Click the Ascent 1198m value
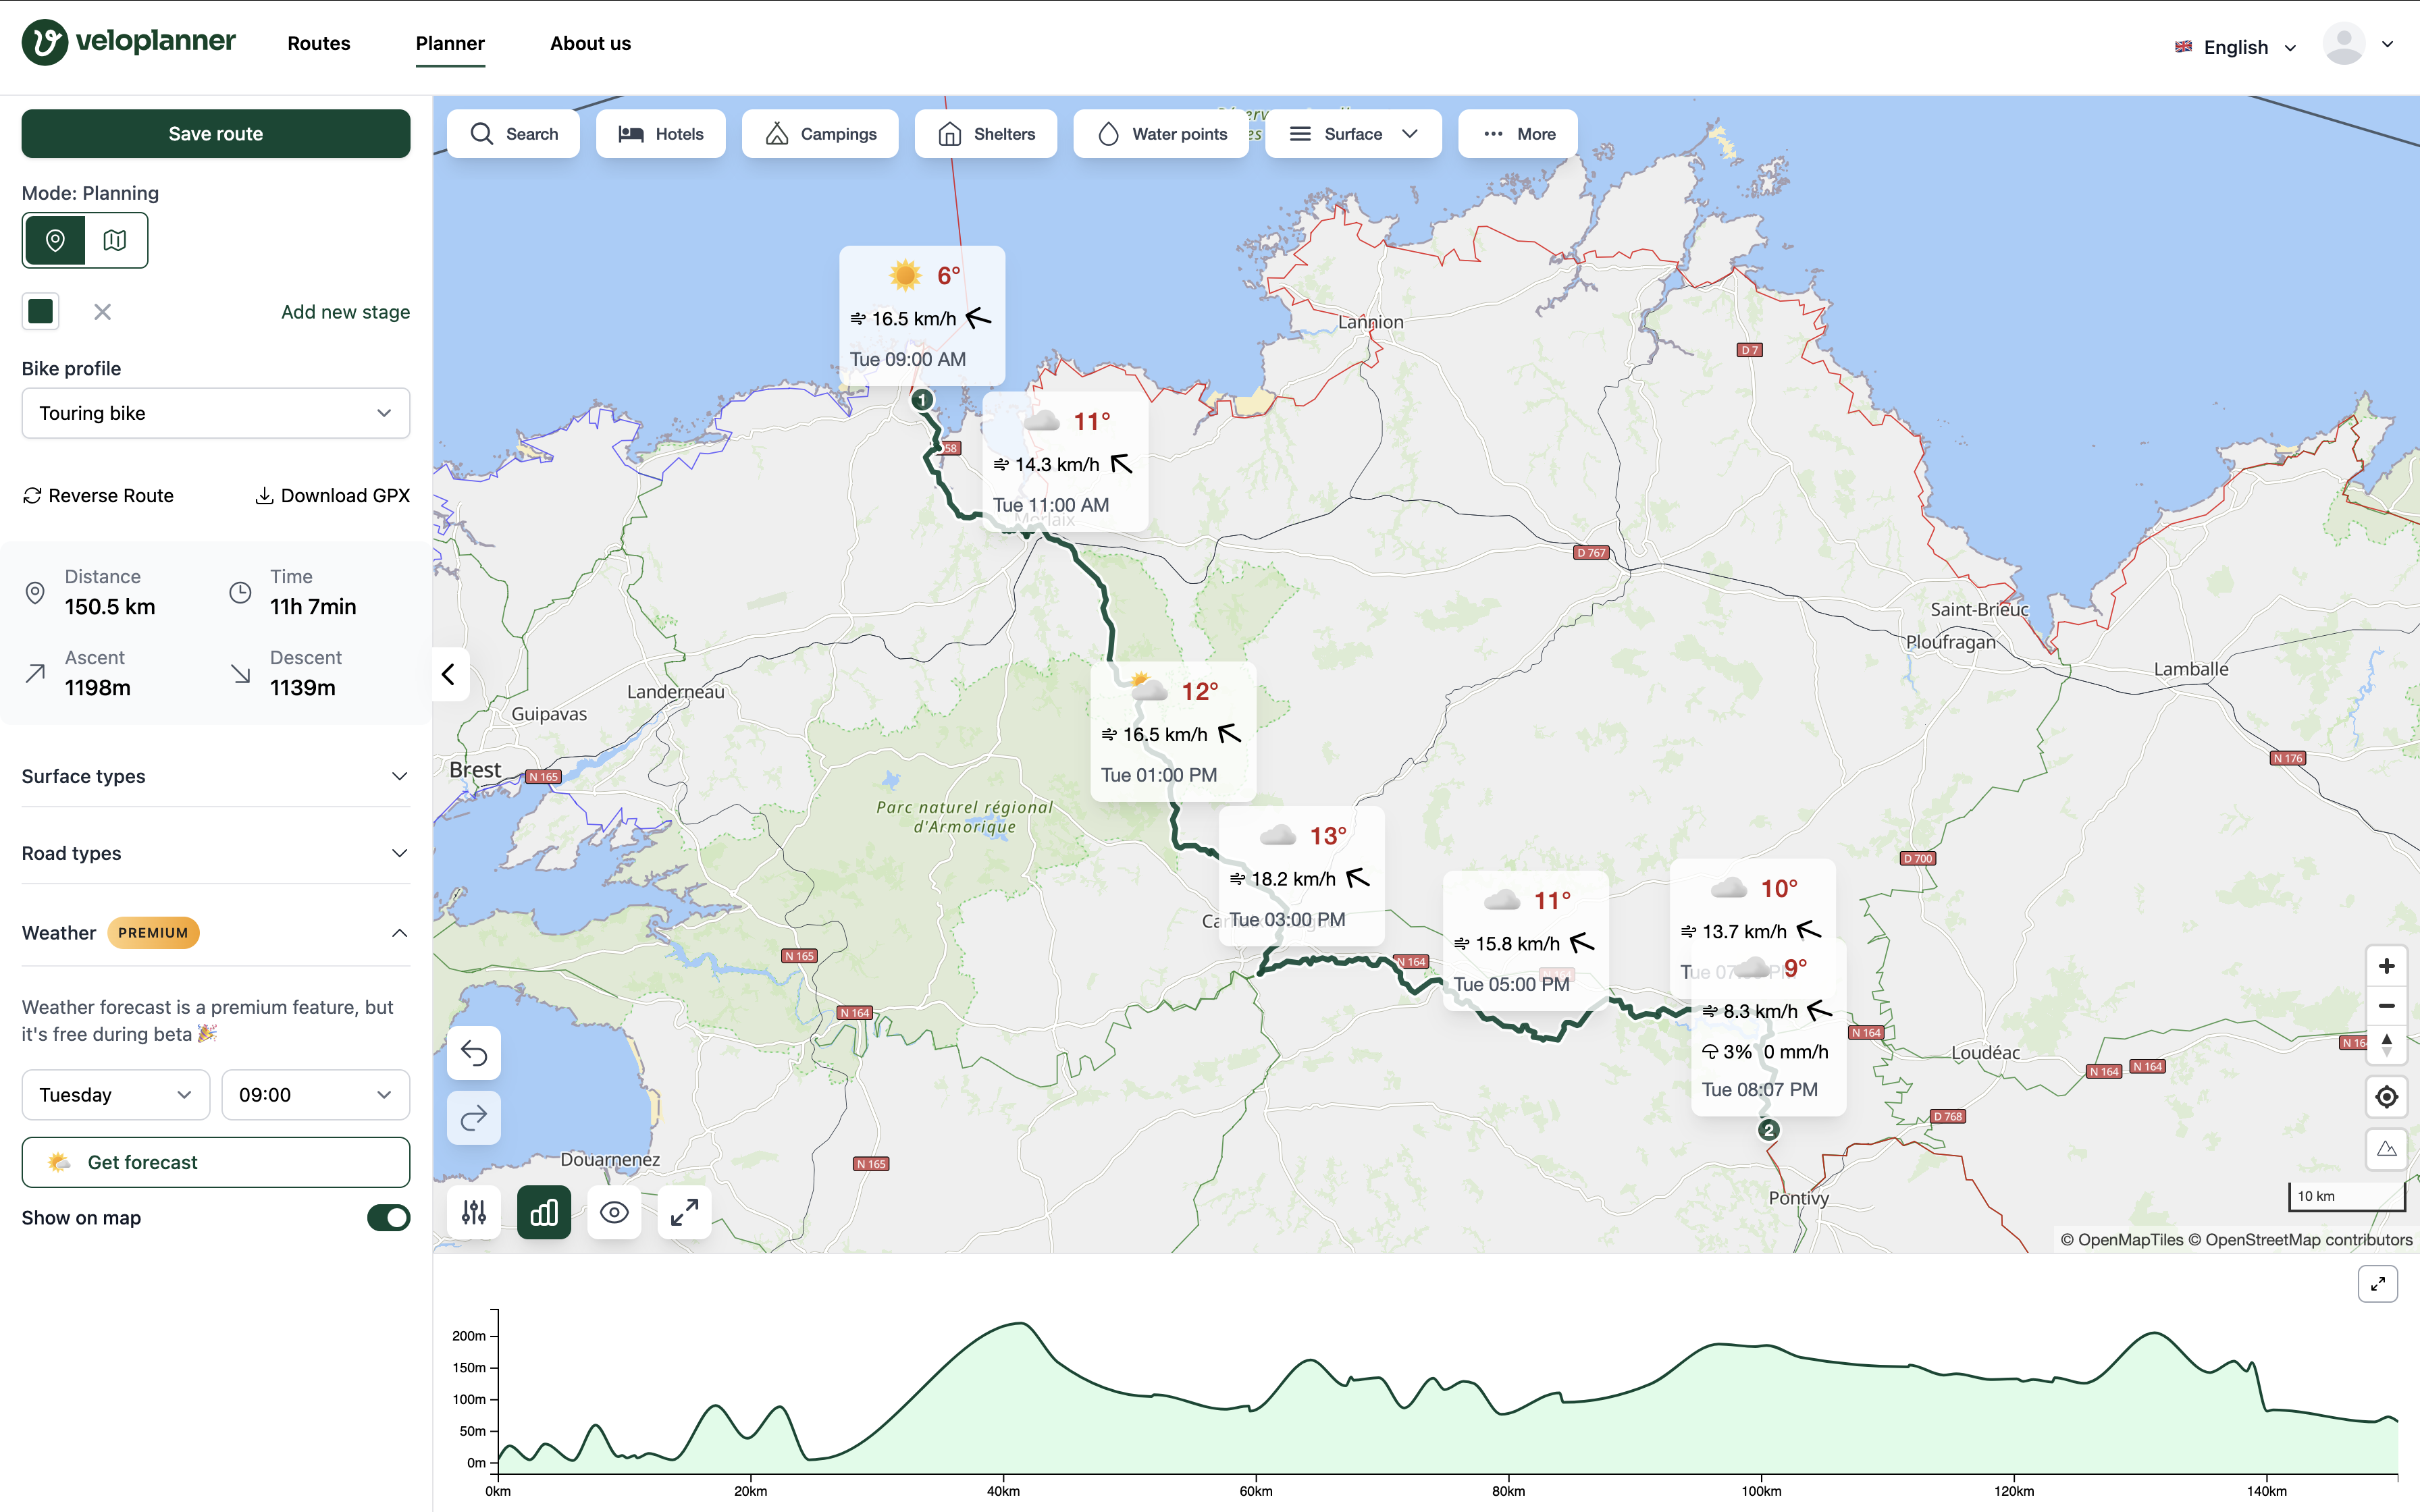The image size is (2420, 1512). point(98,688)
